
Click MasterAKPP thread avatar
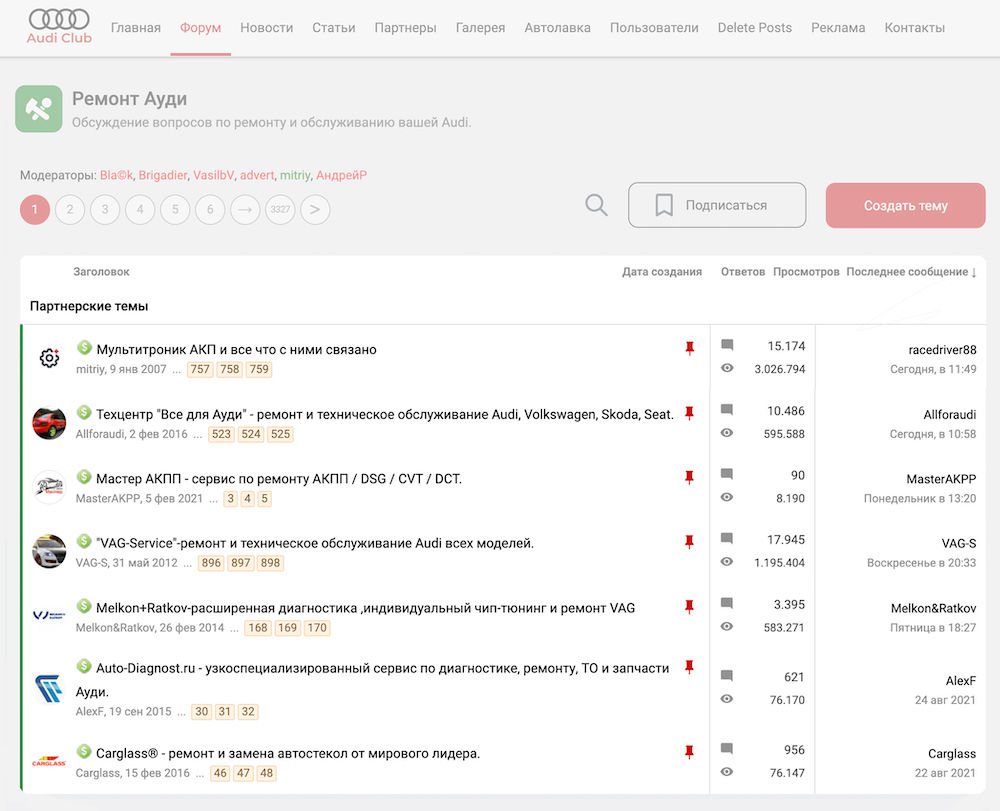pos(49,488)
